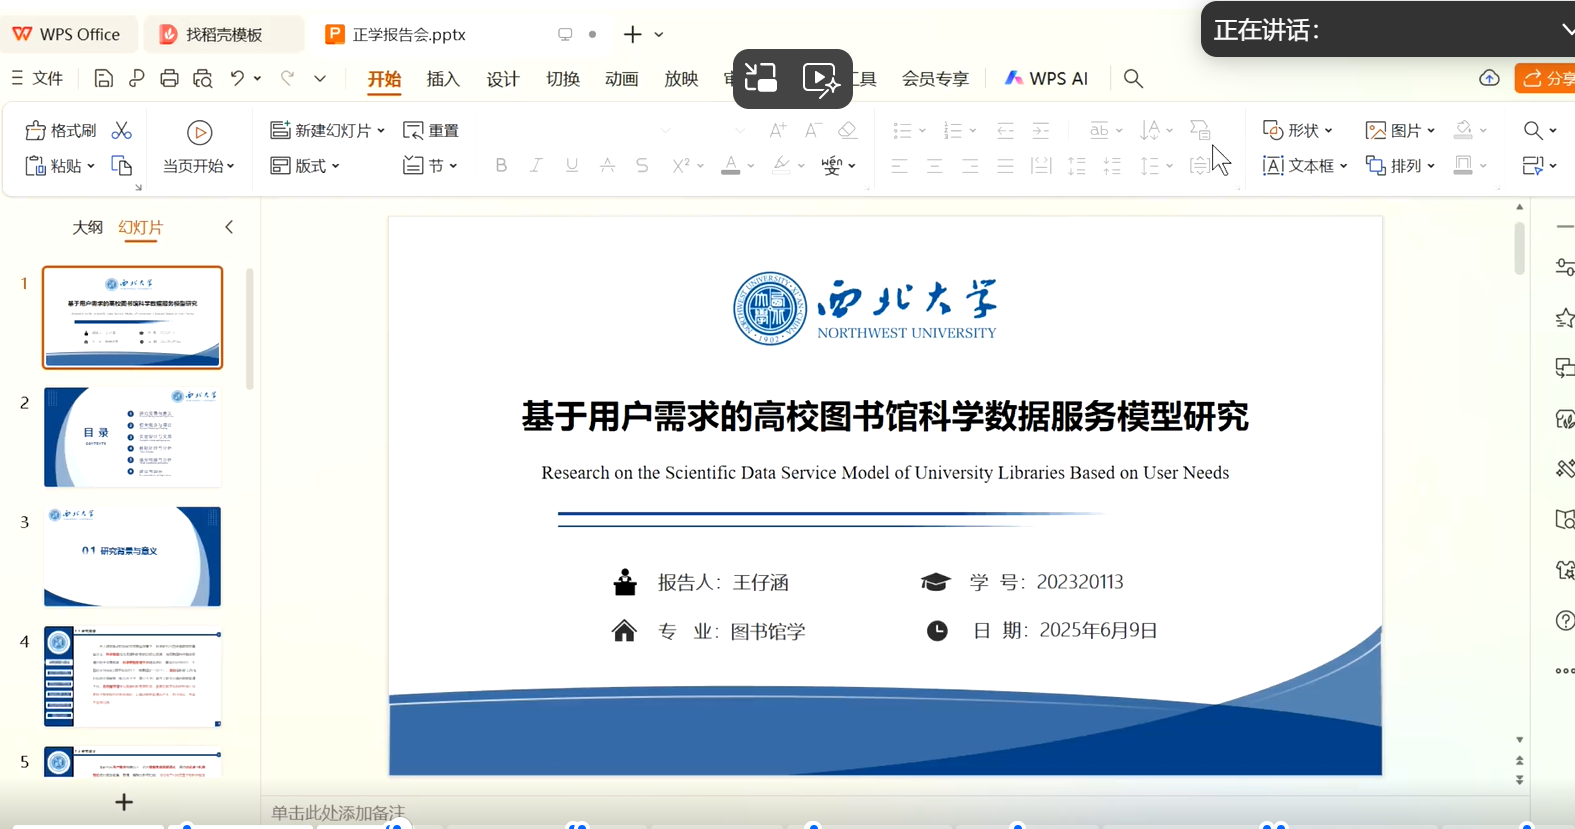Switch to the 大纲 outline tab
This screenshot has width=1575, height=829.
click(87, 227)
